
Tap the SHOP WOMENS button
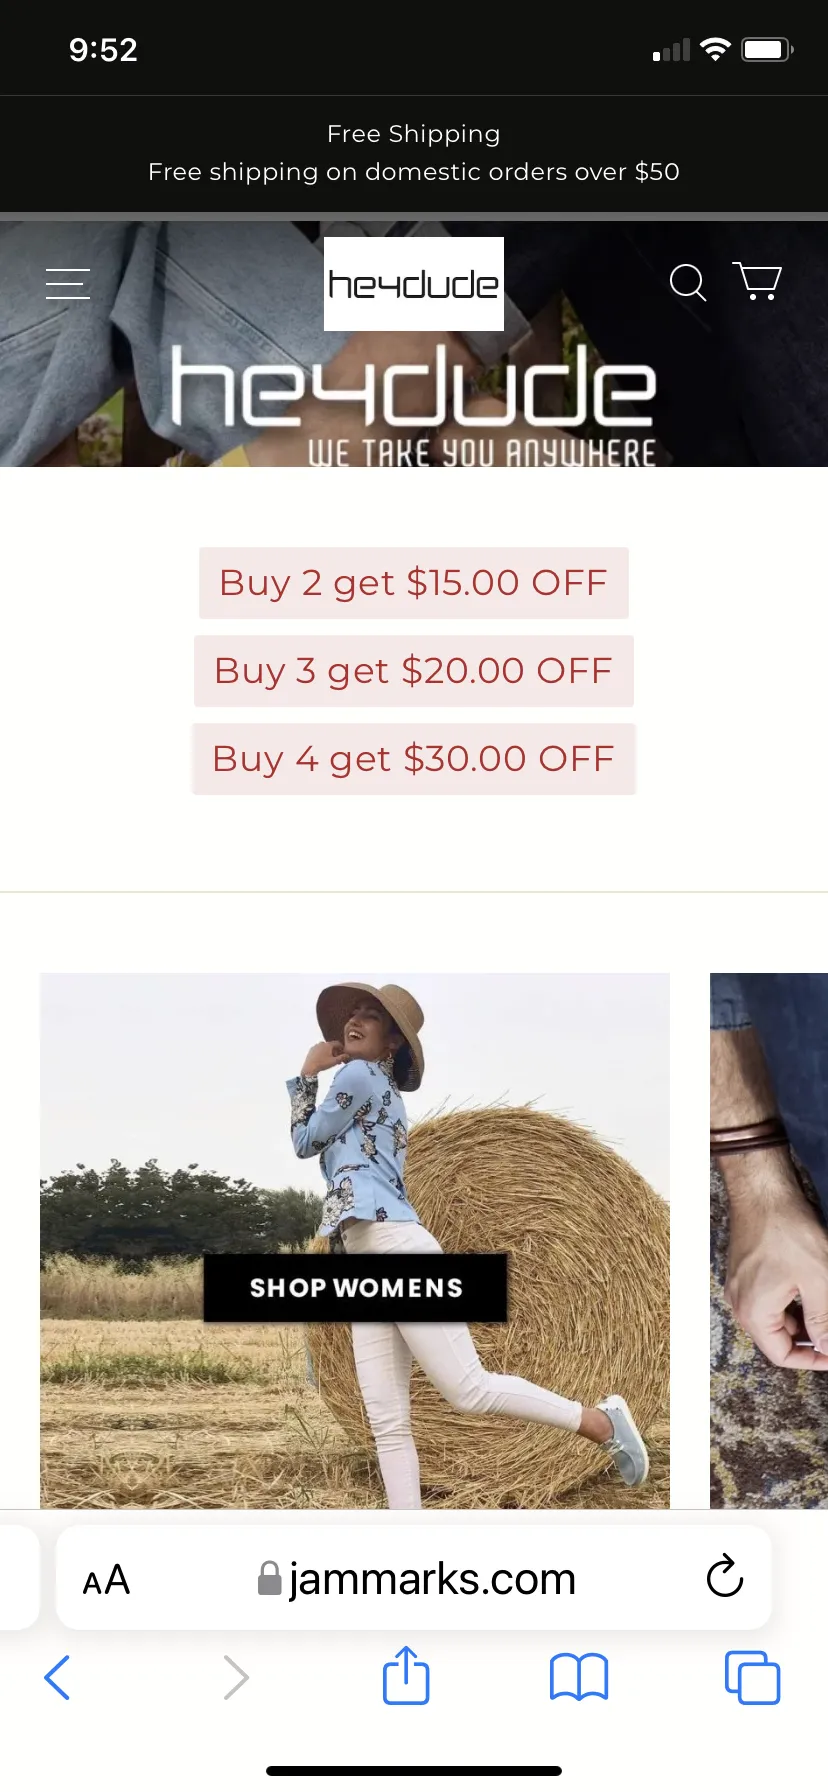[x=356, y=1288]
